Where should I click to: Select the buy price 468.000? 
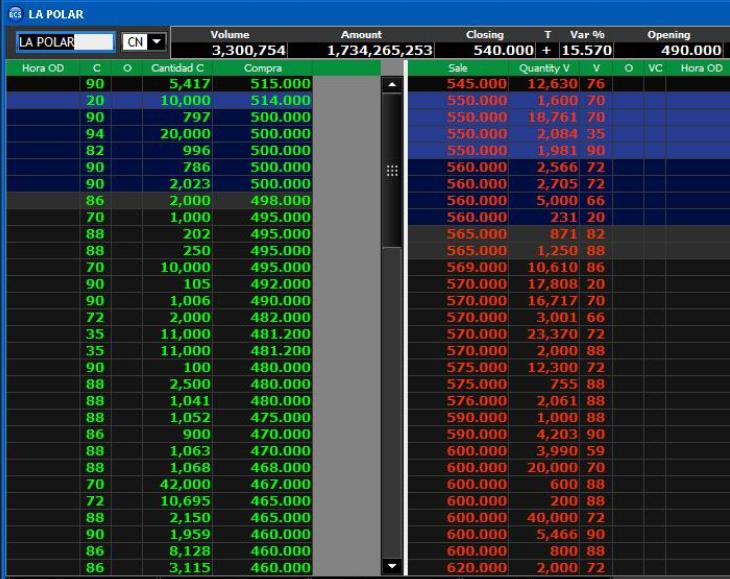pyautogui.click(x=280, y=468)
